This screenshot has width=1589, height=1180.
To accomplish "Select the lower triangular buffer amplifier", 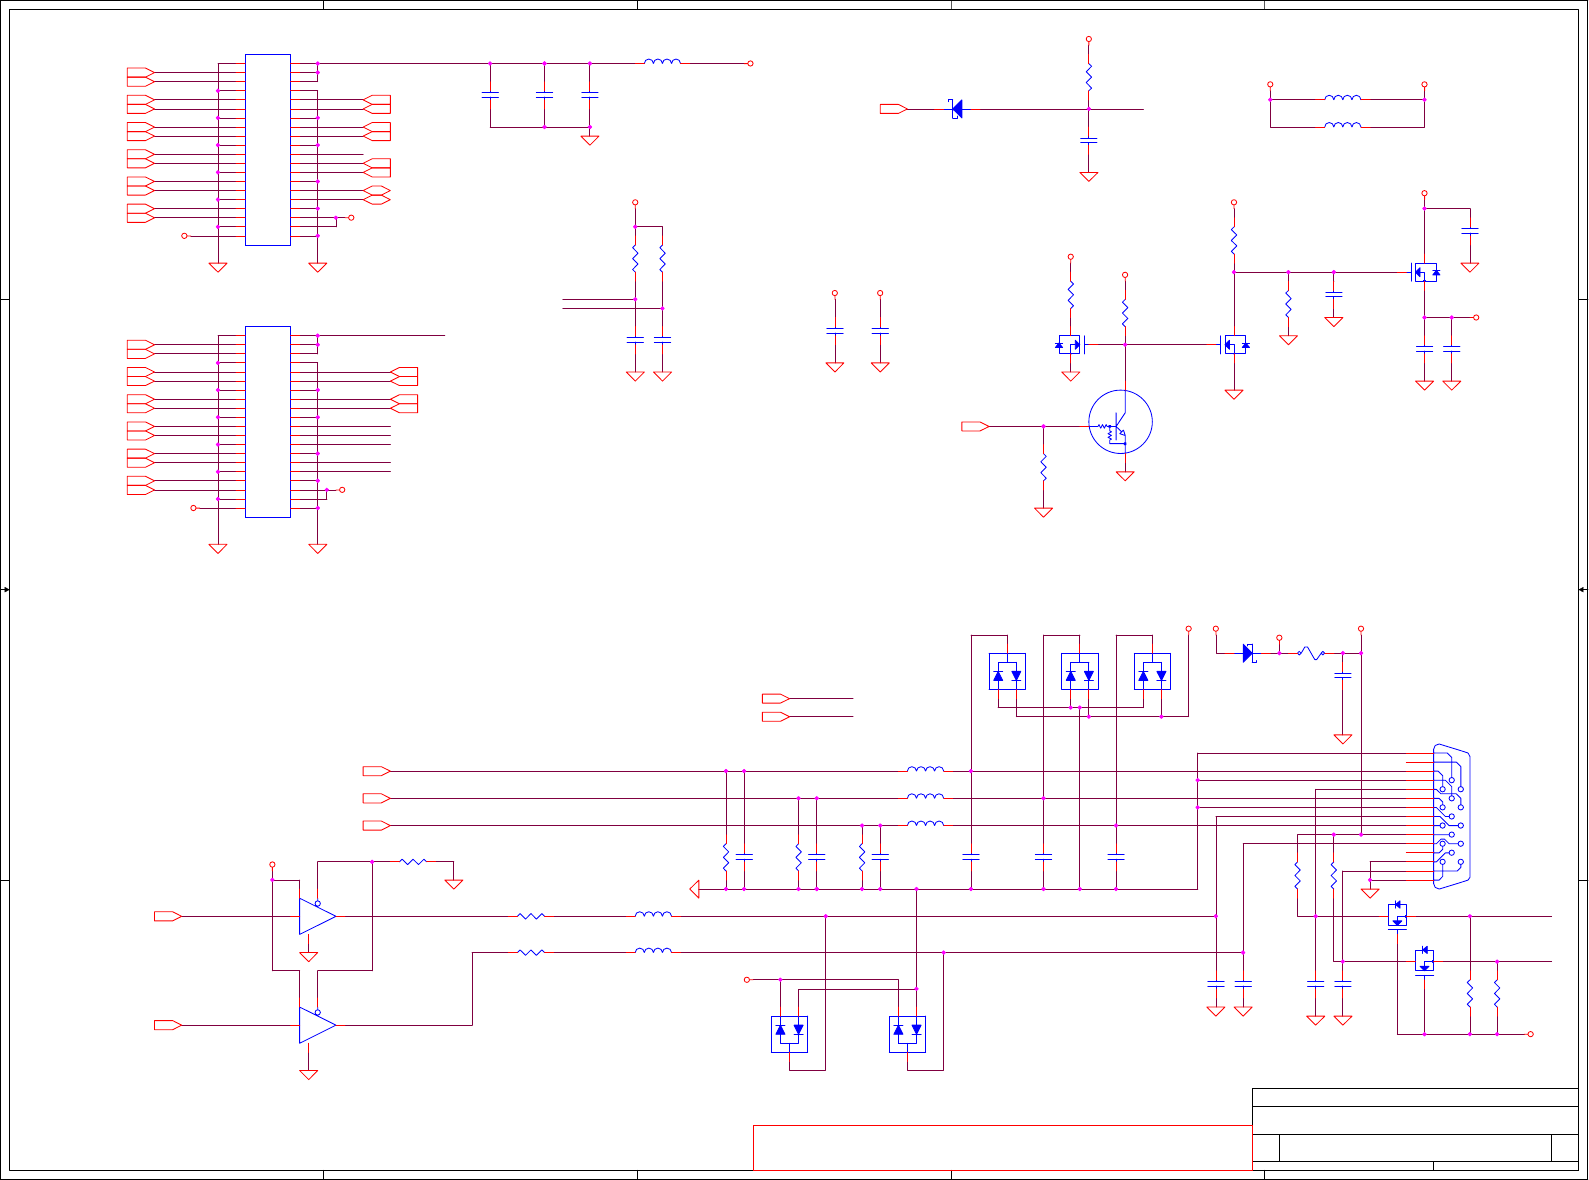I will tap(317, 1025).
